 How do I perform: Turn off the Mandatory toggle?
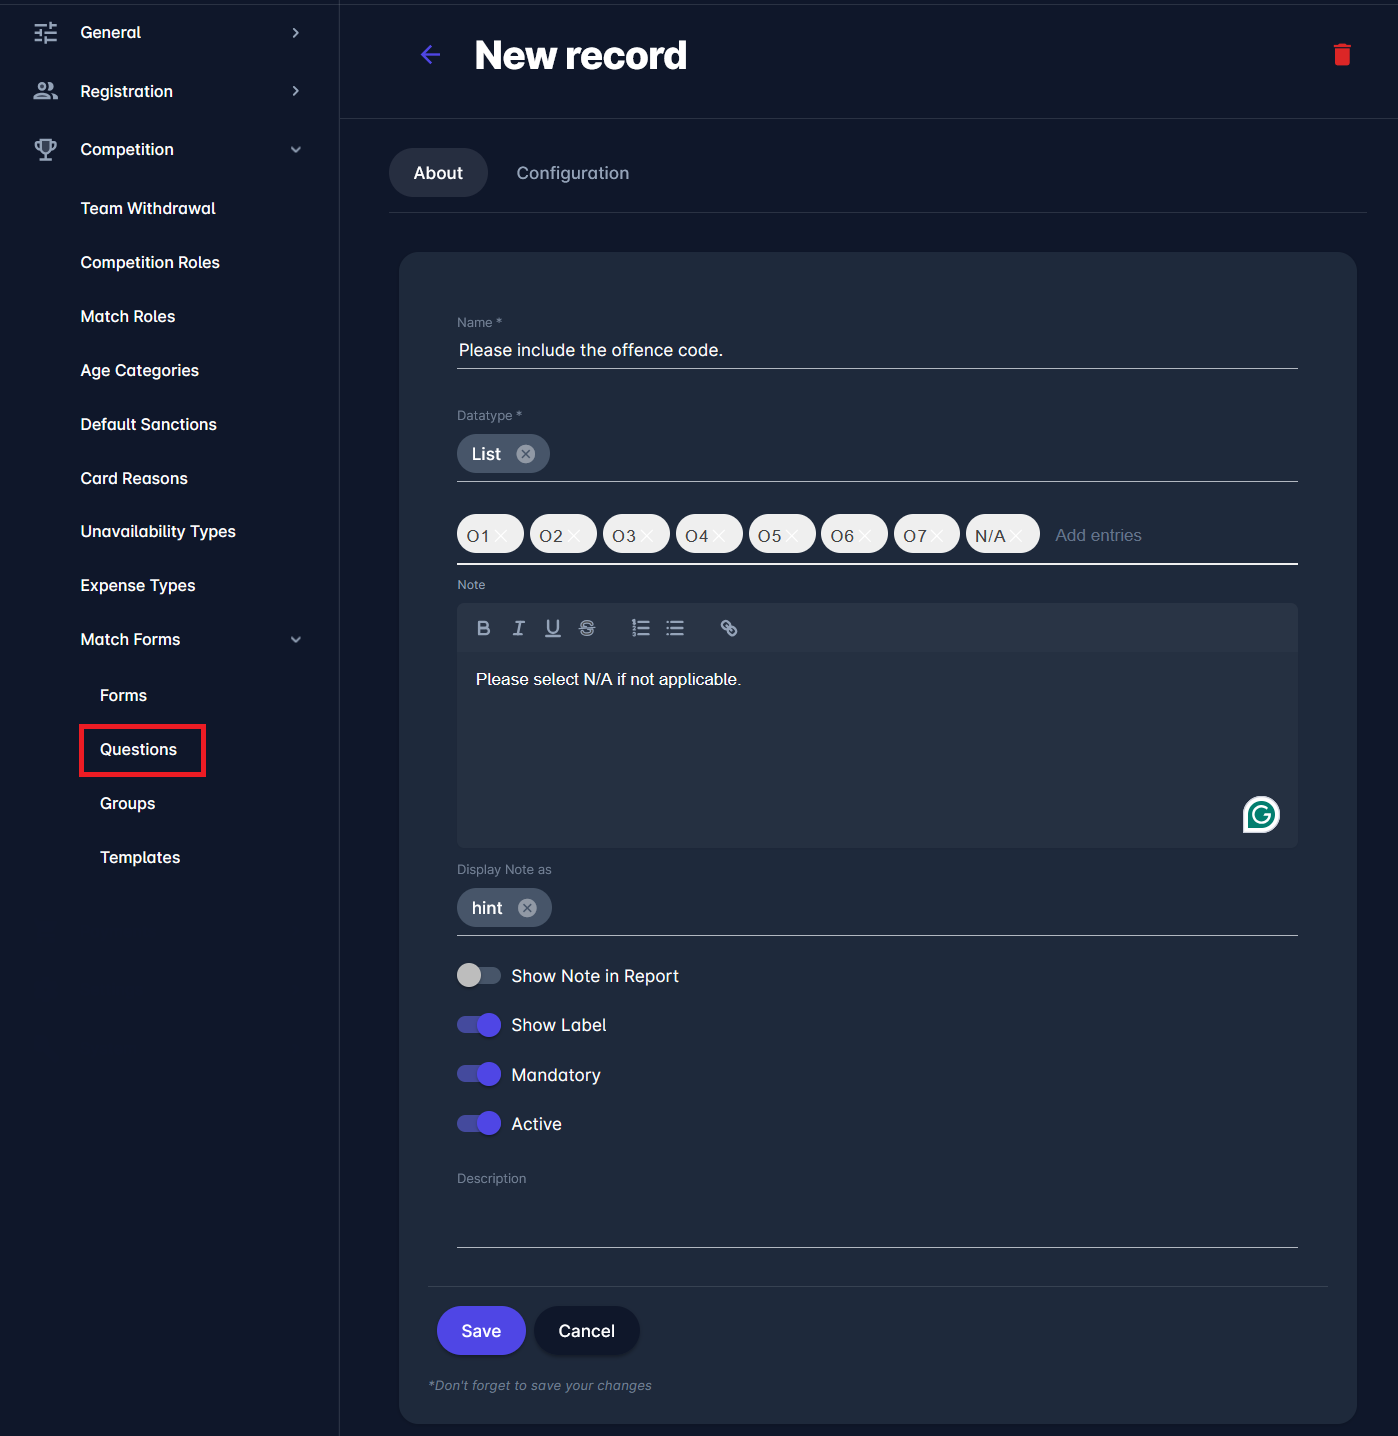point(479,1074)
